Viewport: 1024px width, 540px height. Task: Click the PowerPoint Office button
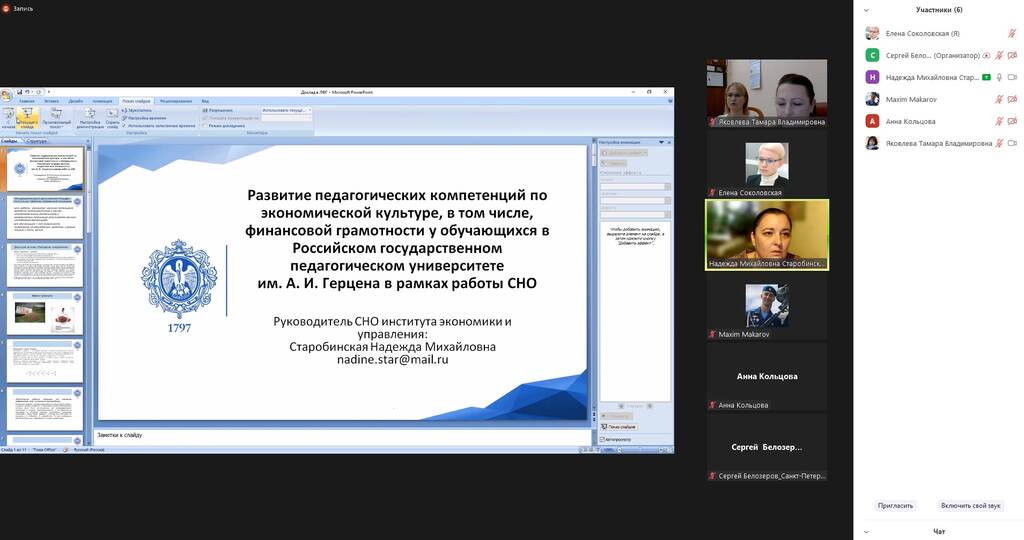[7, 96]
